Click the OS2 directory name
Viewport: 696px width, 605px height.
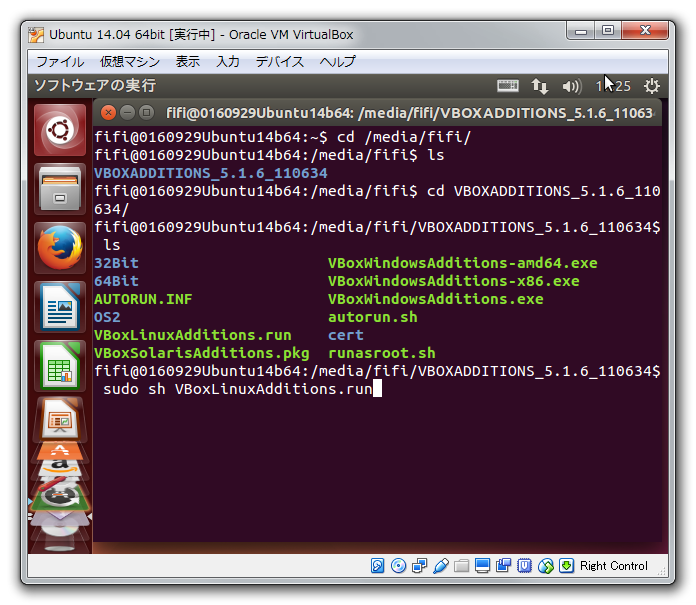(x=107, y=317)
